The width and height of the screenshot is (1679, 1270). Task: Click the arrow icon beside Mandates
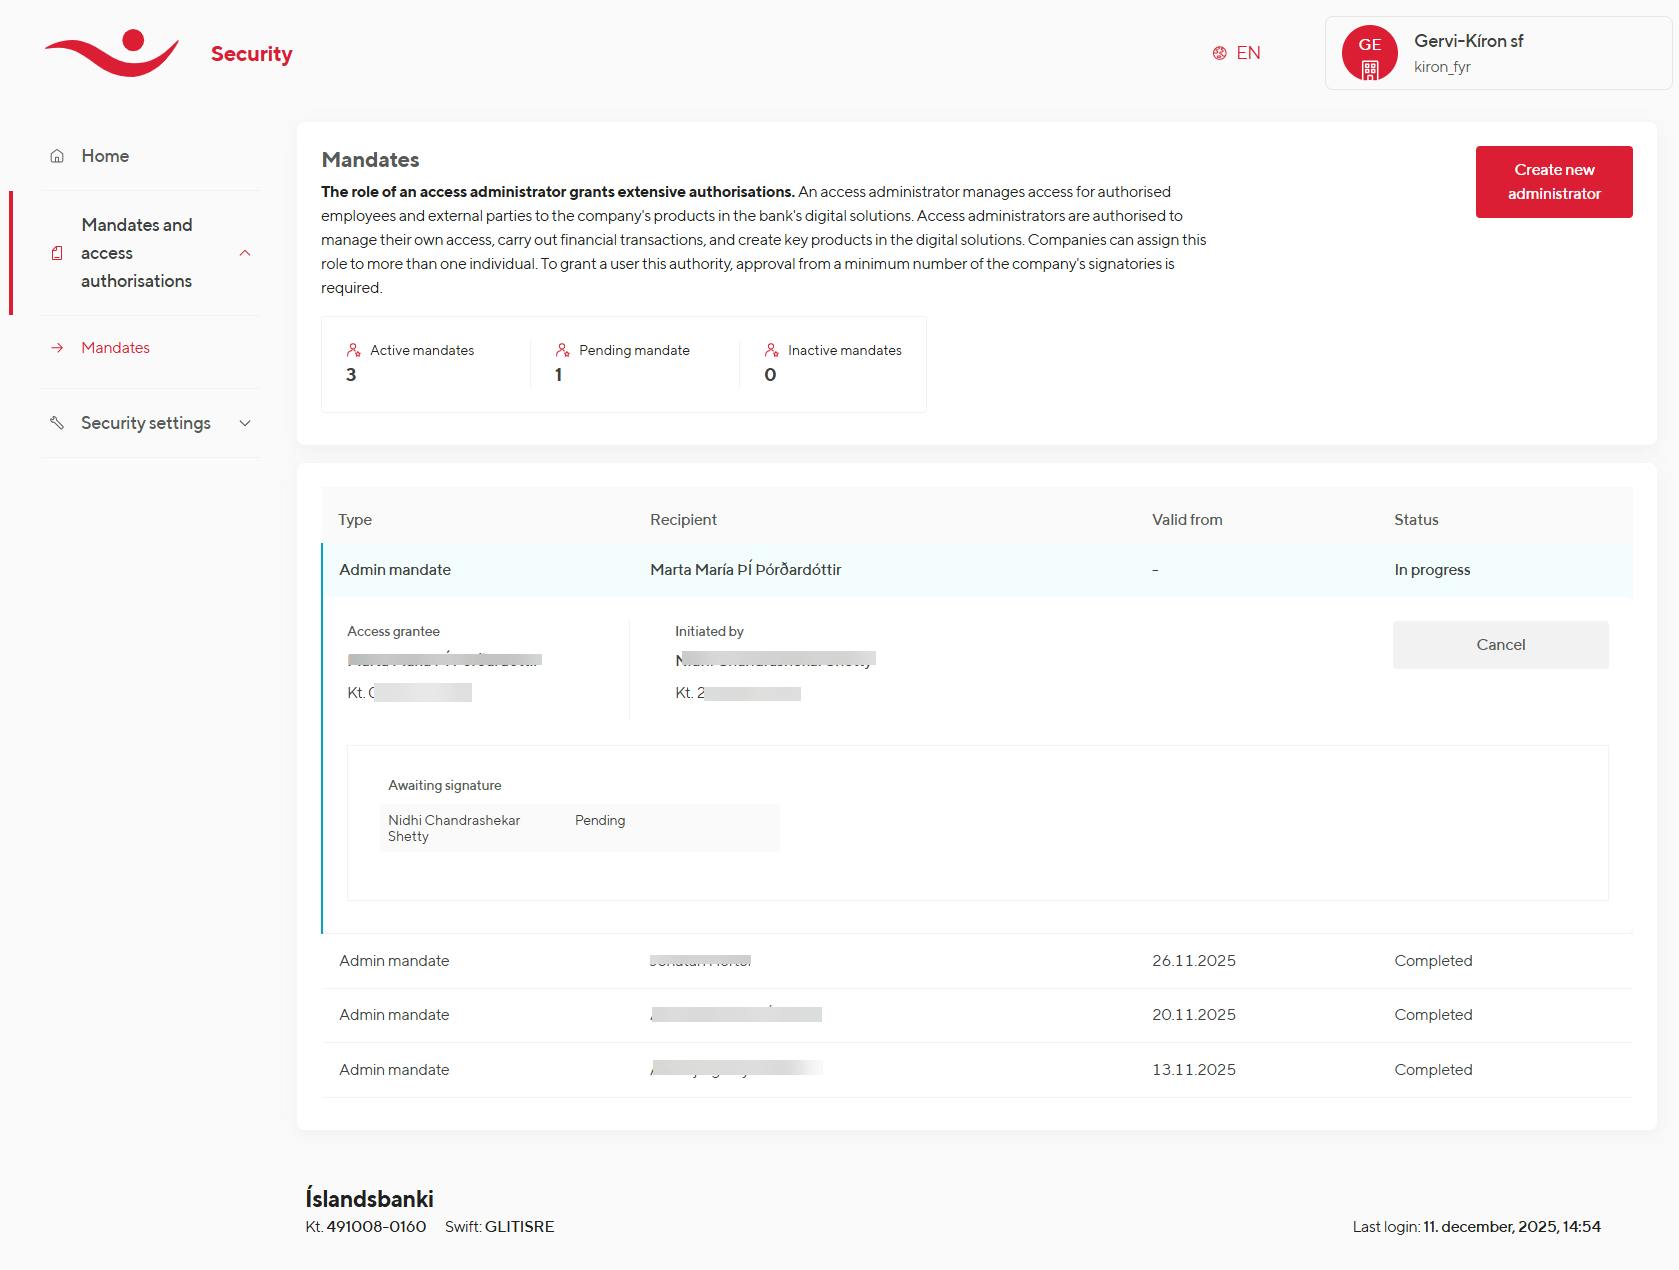[57, 348]
